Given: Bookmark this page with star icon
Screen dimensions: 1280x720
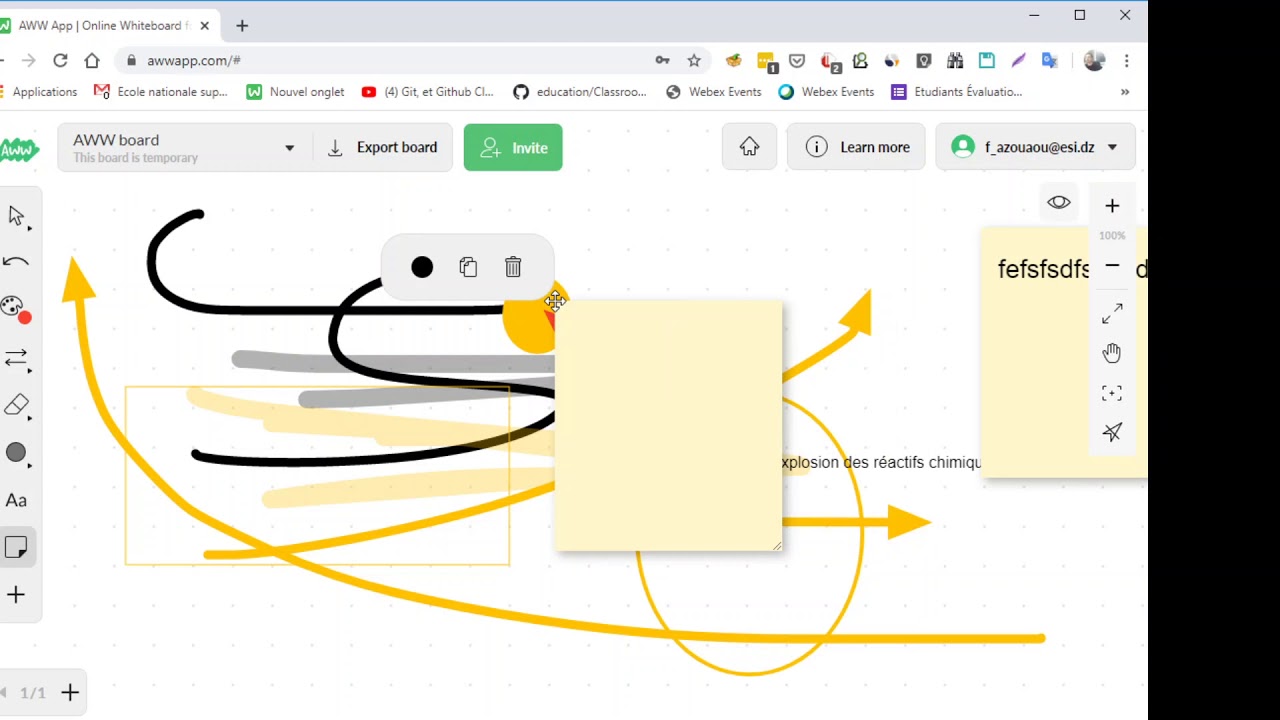Looking at the screenshot, I should [694, 60].
